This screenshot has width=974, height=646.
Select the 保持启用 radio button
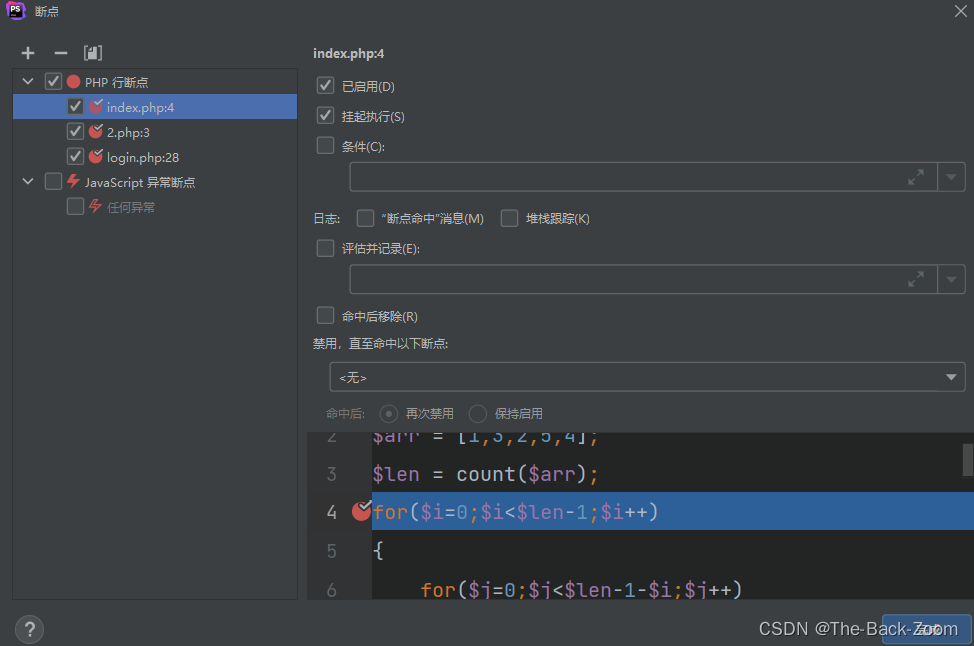point(478,414)
